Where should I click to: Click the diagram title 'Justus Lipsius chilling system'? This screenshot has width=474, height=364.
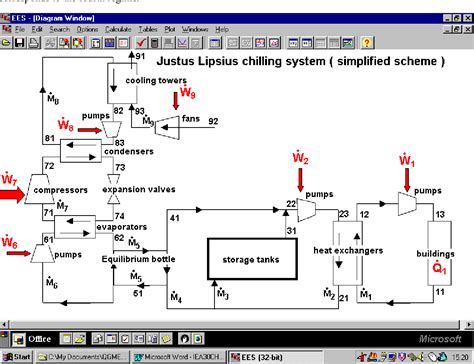(241, 61)
